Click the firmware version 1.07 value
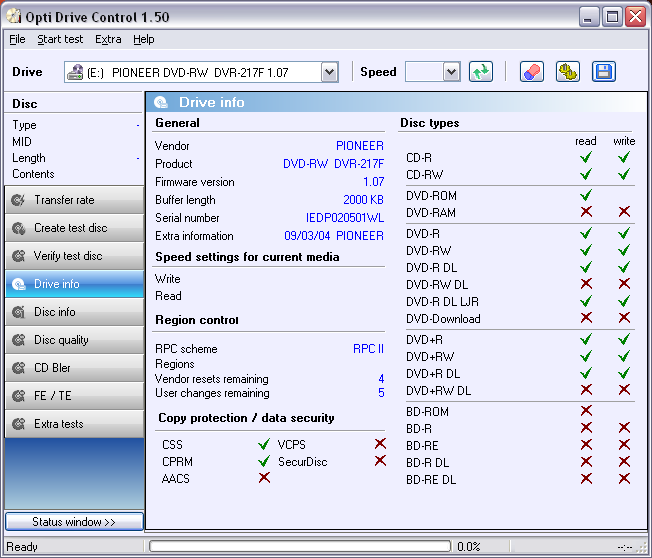The width and height of the screenshot is (652, 558). click(373, 182)
